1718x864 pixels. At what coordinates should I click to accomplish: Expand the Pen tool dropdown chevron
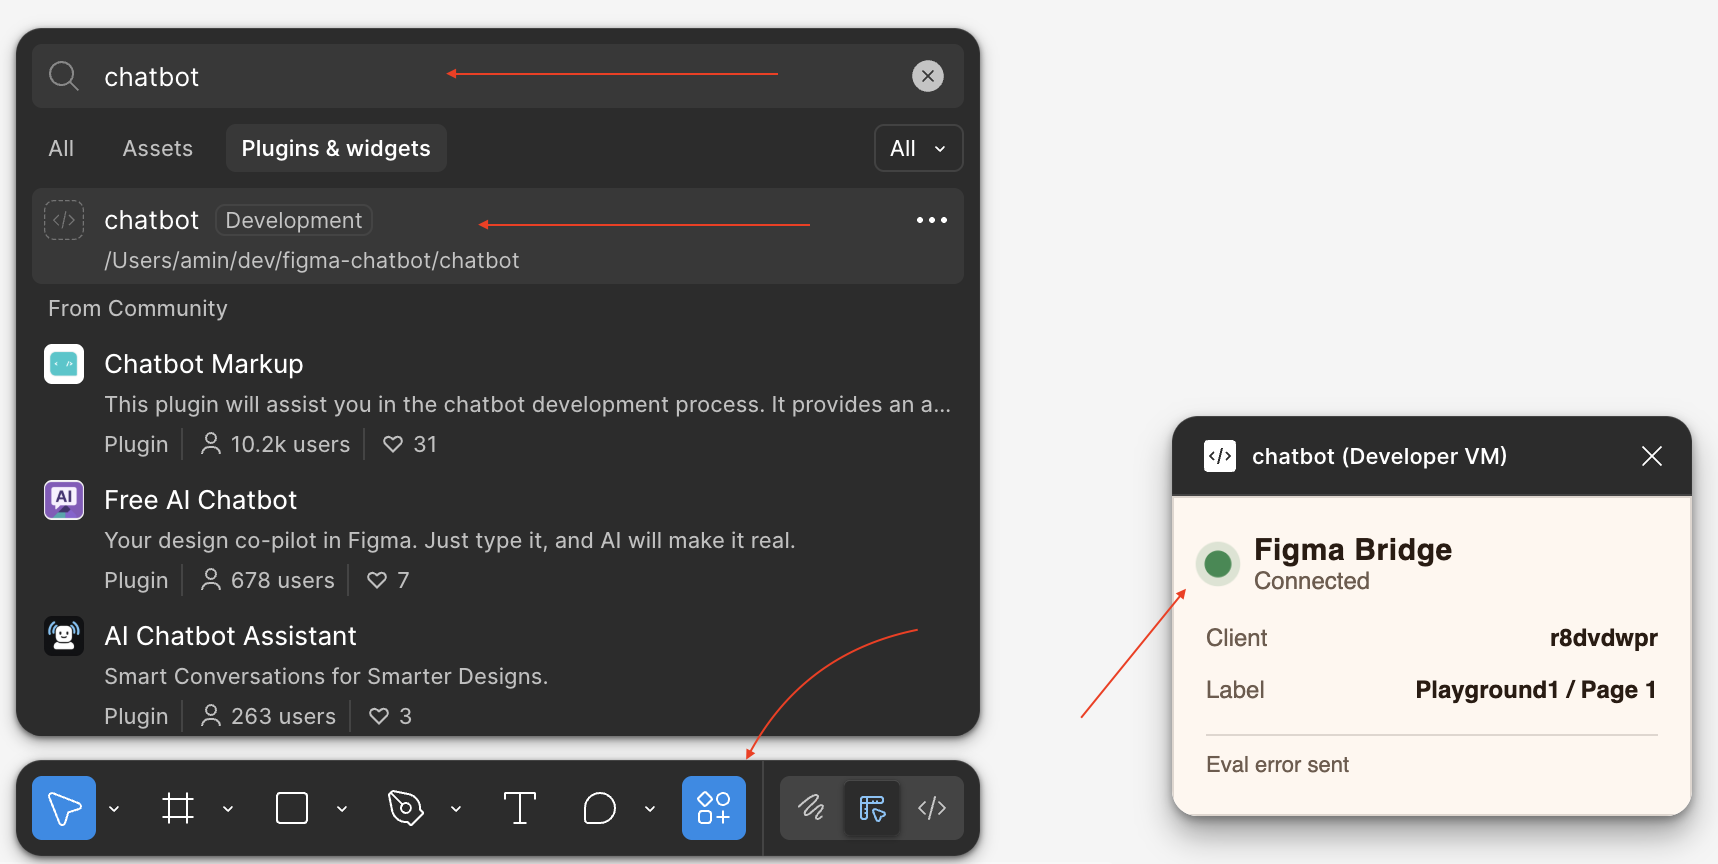click(456, 809)
